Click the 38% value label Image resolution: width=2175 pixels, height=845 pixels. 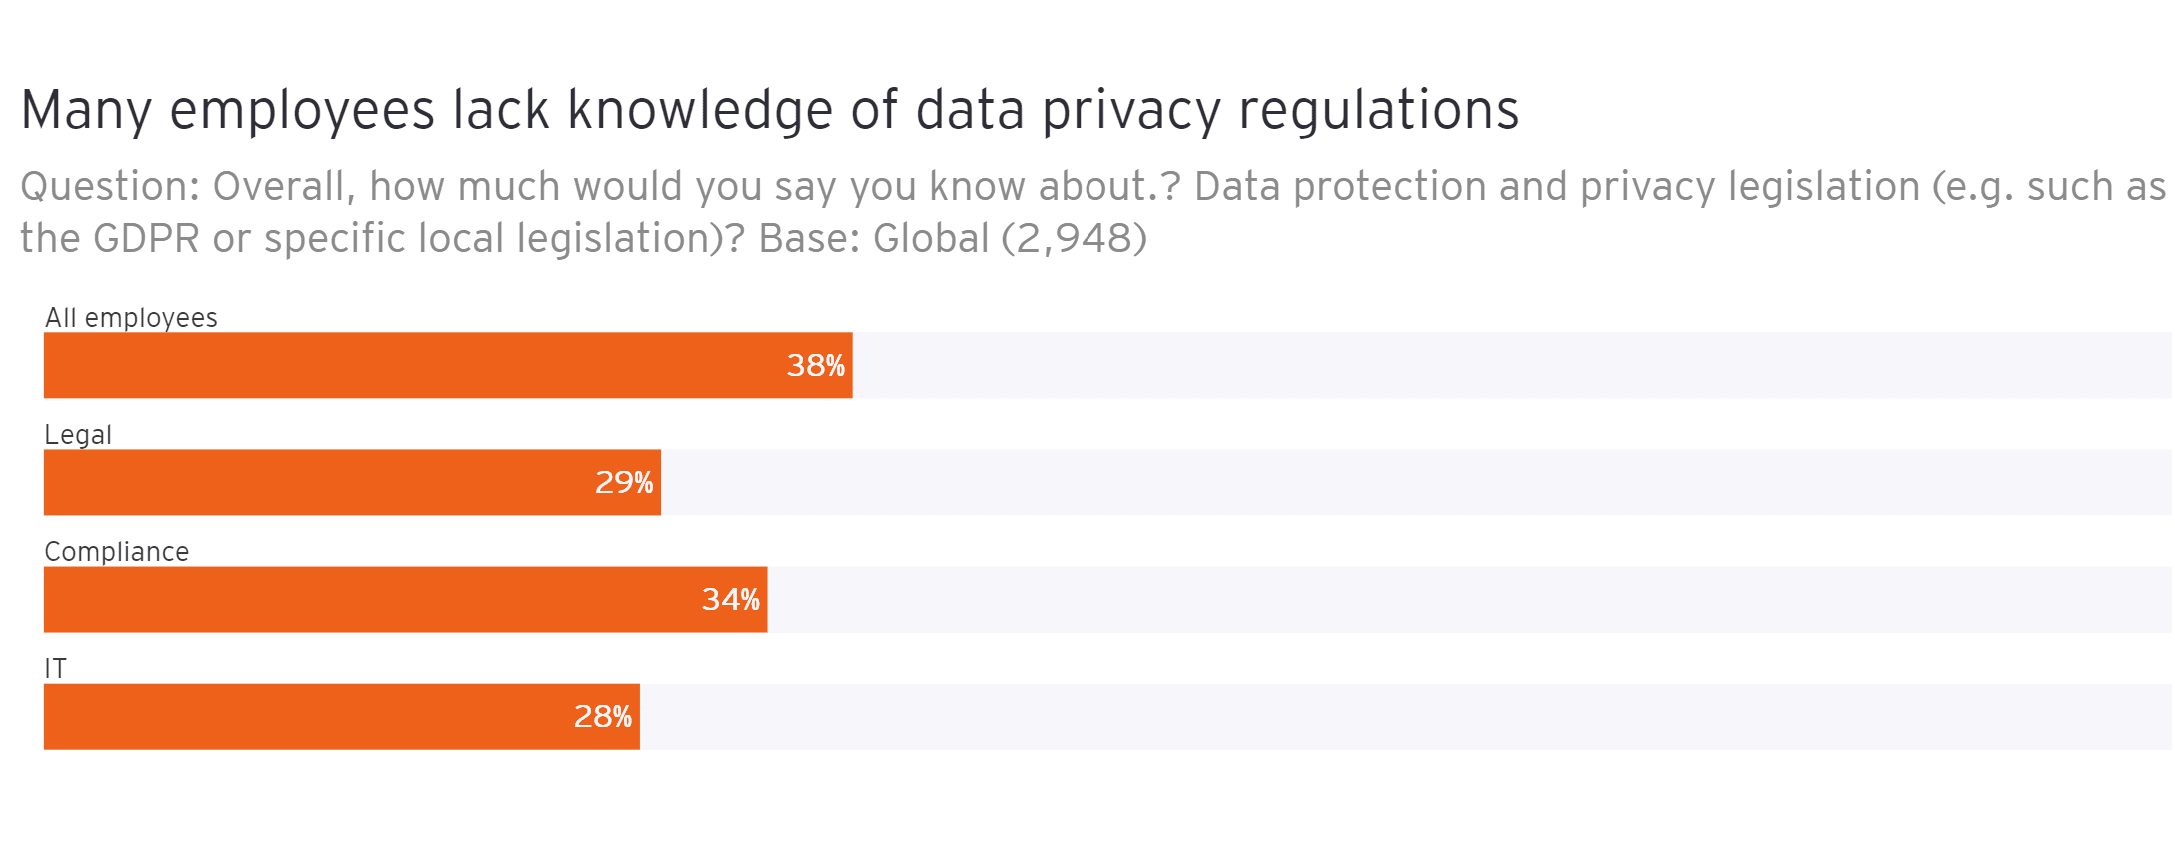point(815,366)
